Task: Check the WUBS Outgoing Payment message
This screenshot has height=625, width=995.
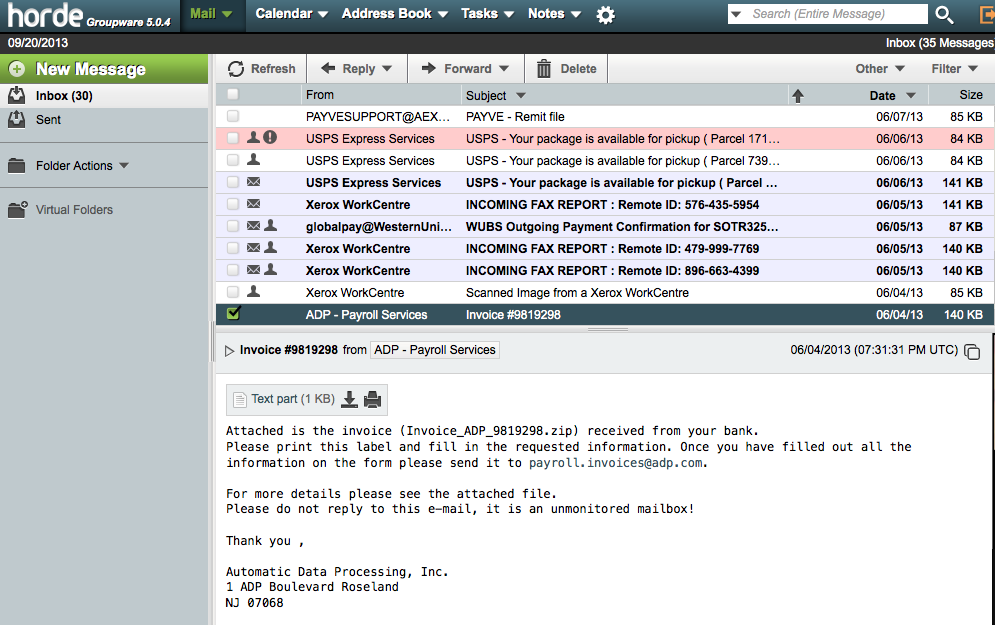Action: (x=233, y=226)
